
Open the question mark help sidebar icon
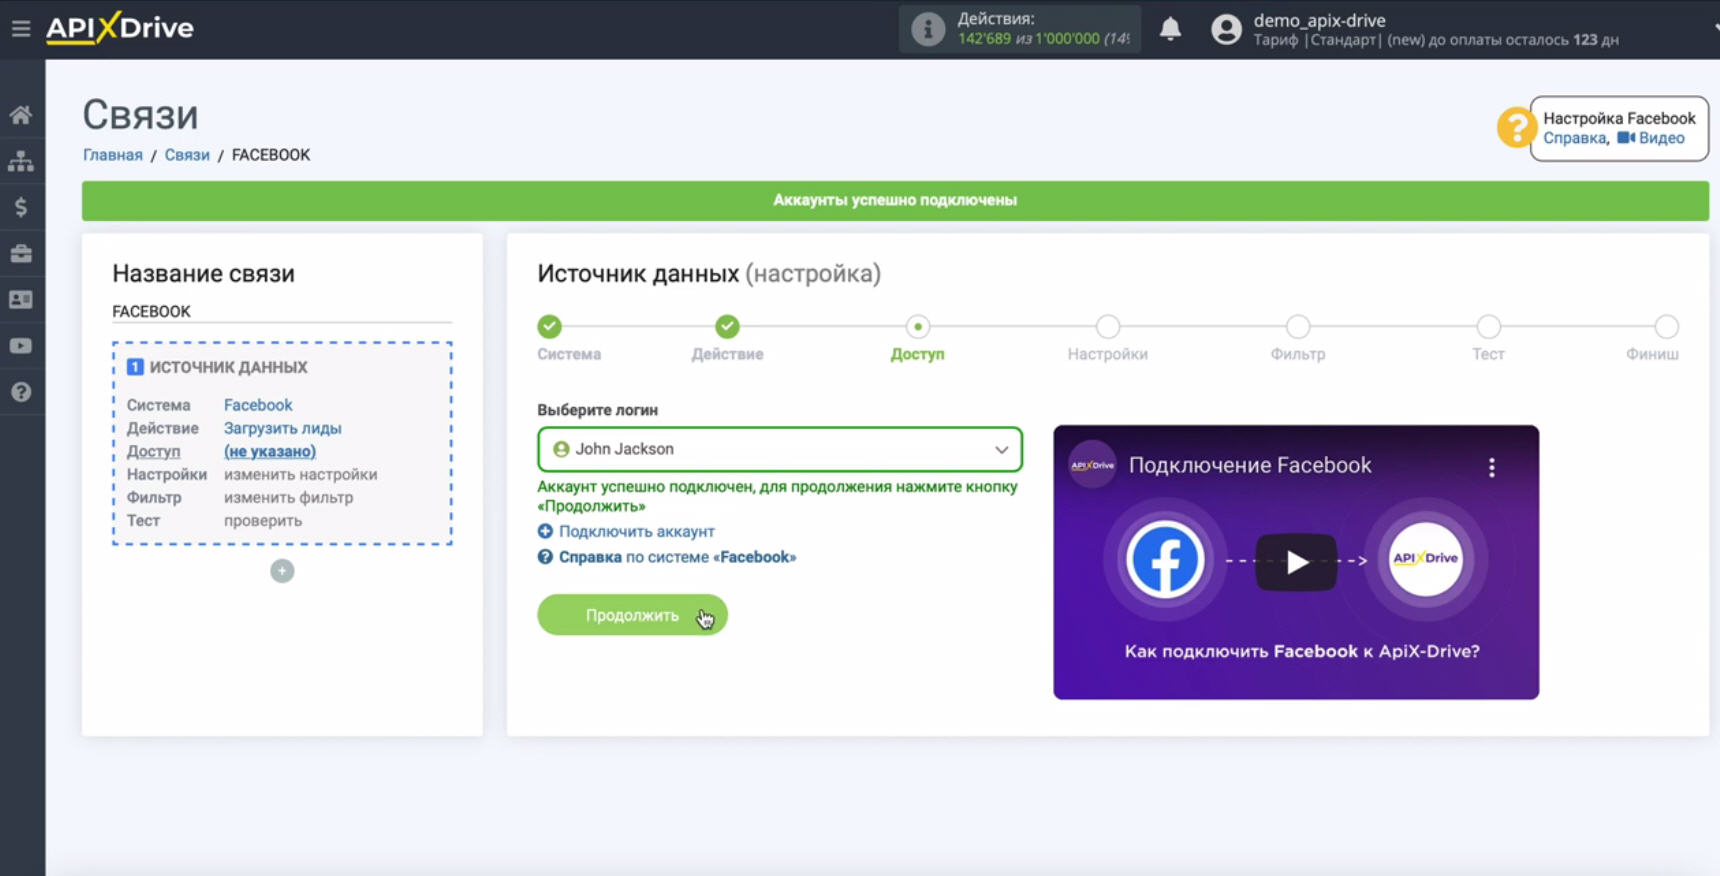coord(21,392)
